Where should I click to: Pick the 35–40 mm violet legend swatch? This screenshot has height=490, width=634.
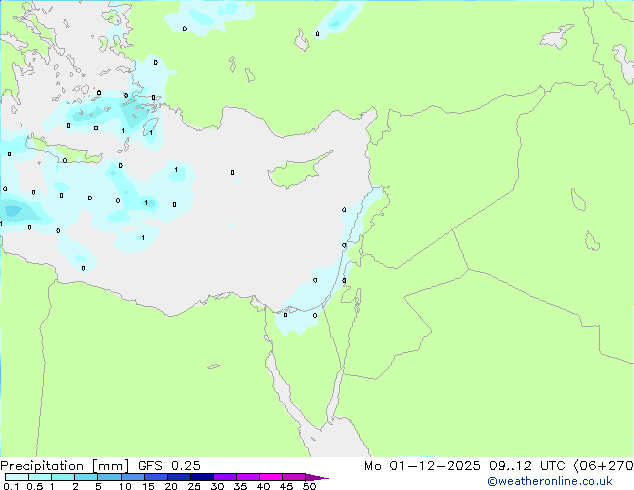pos(248,477)
